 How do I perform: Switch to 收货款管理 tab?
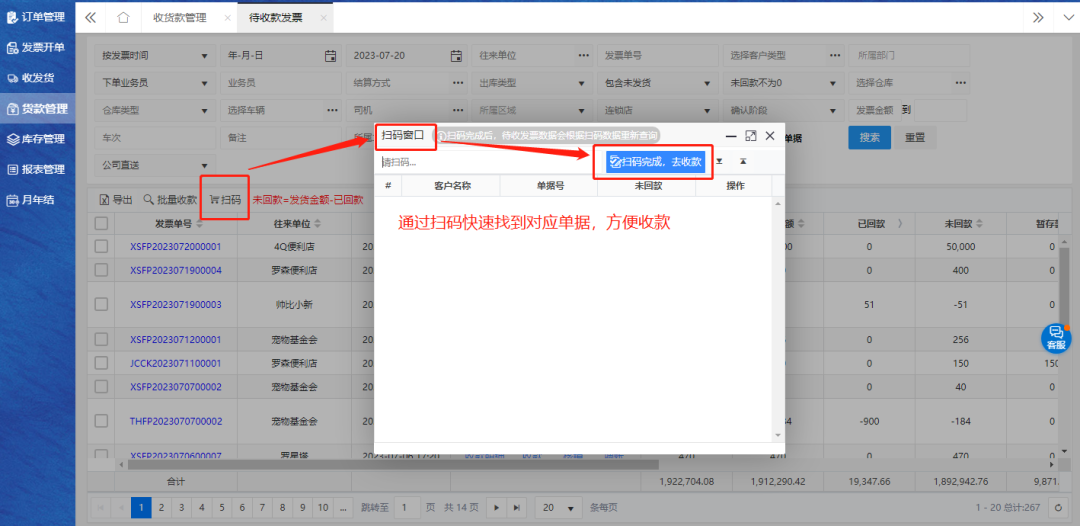click(x=179, y=17)
